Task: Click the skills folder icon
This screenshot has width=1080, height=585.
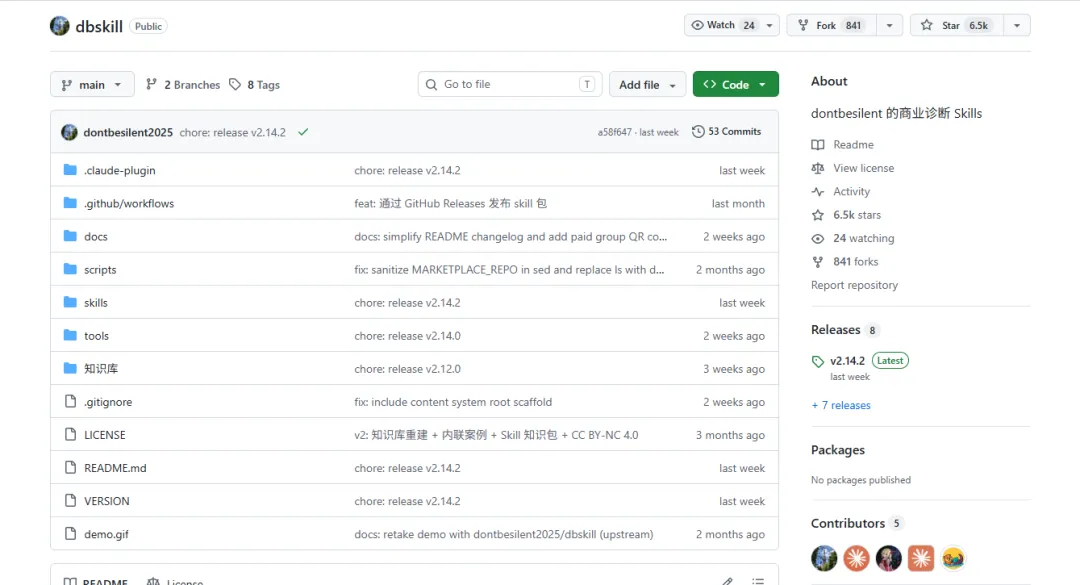Action: pos(70,302)
